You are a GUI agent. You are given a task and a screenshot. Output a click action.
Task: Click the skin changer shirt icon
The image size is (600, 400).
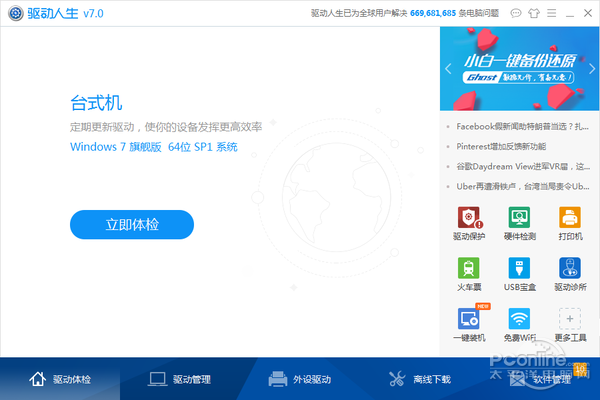[x=533, y=13]
